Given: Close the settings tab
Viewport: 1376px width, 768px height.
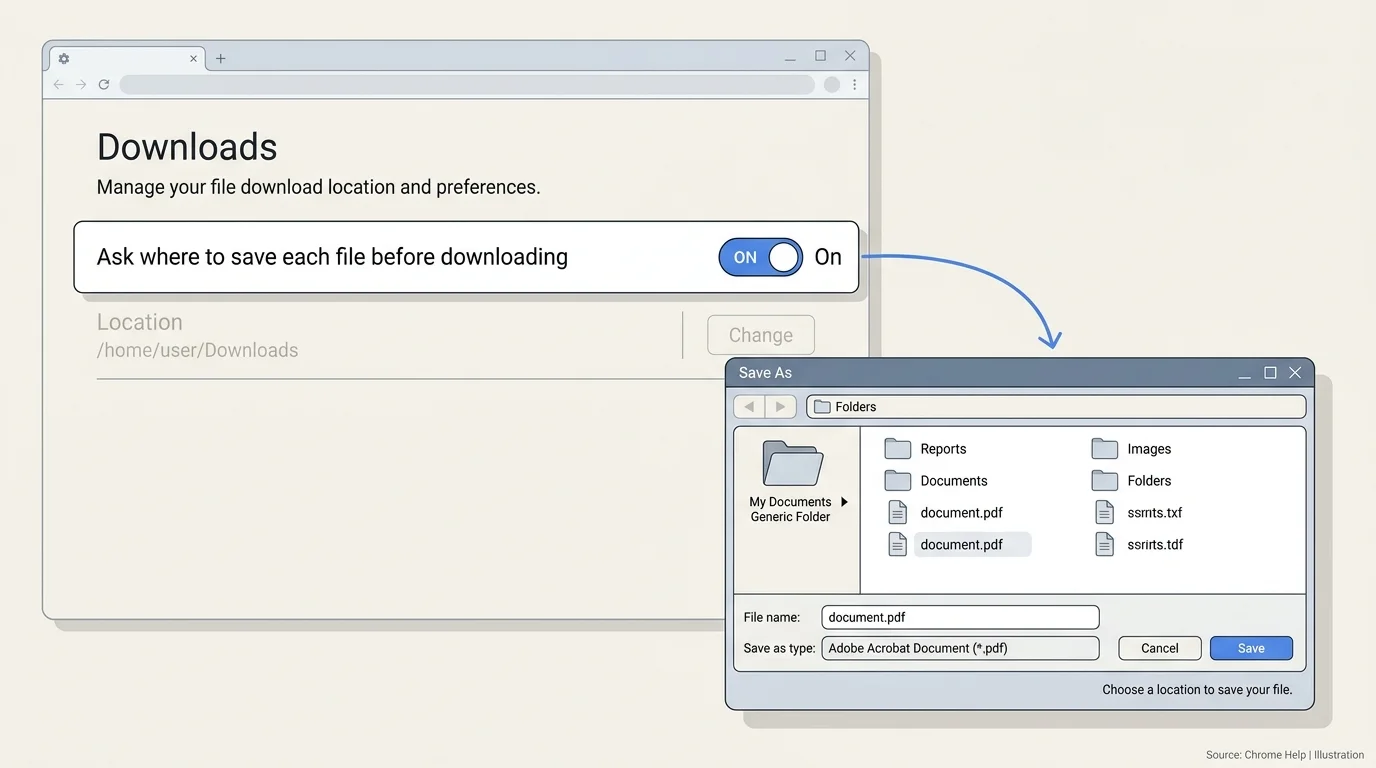Looking at the screenshot, I should (194, 59).
